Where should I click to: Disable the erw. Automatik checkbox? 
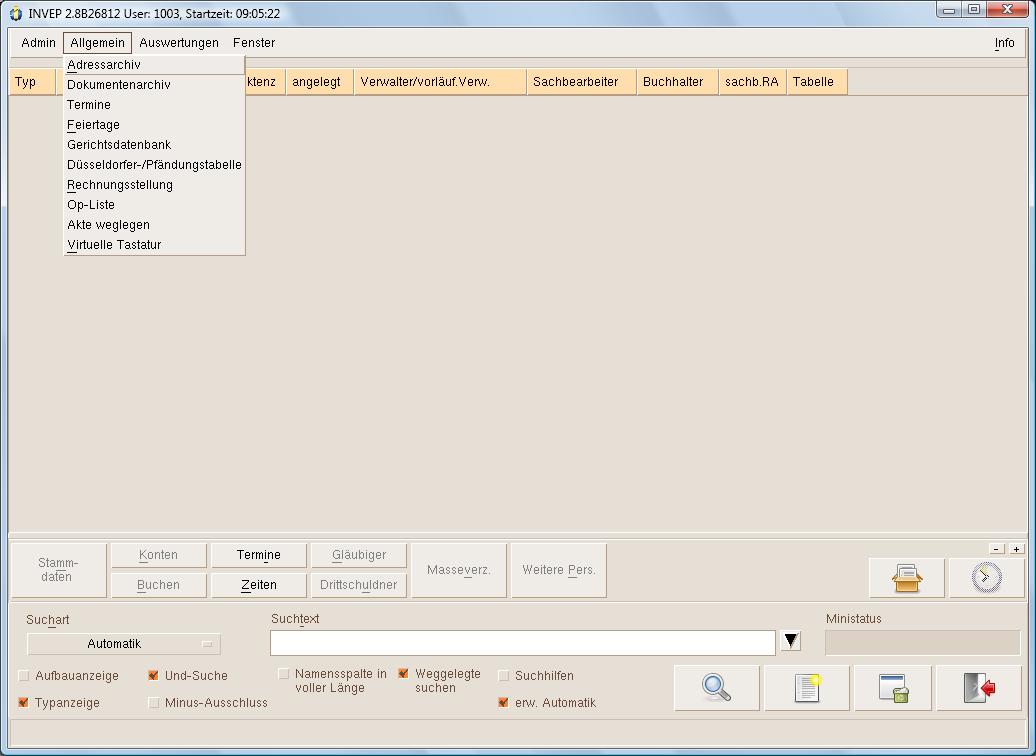click(x=503, y=702)
